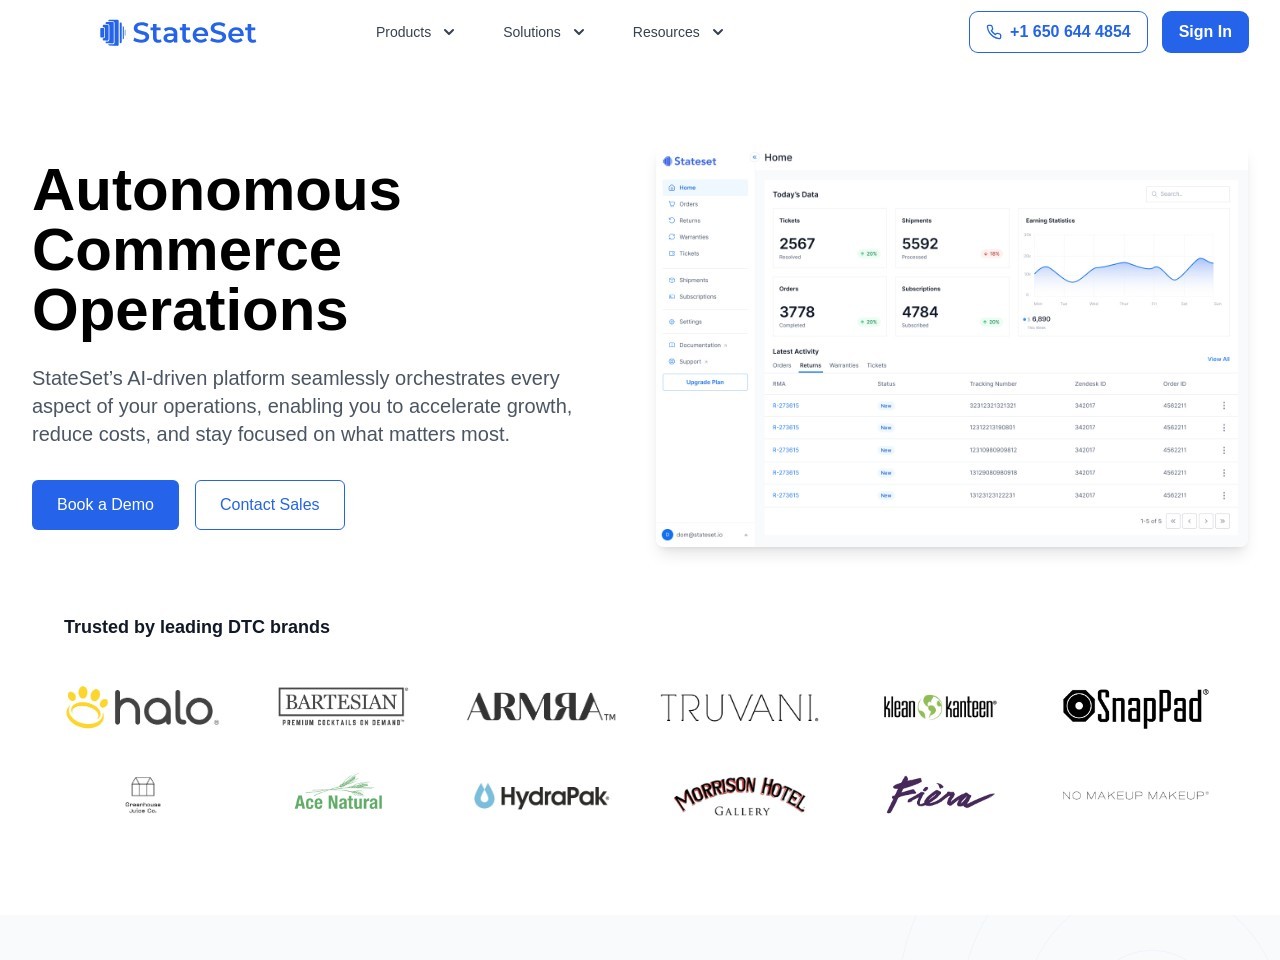
Task: Click the Ace Natural brand logo
Action: [339, 793]
